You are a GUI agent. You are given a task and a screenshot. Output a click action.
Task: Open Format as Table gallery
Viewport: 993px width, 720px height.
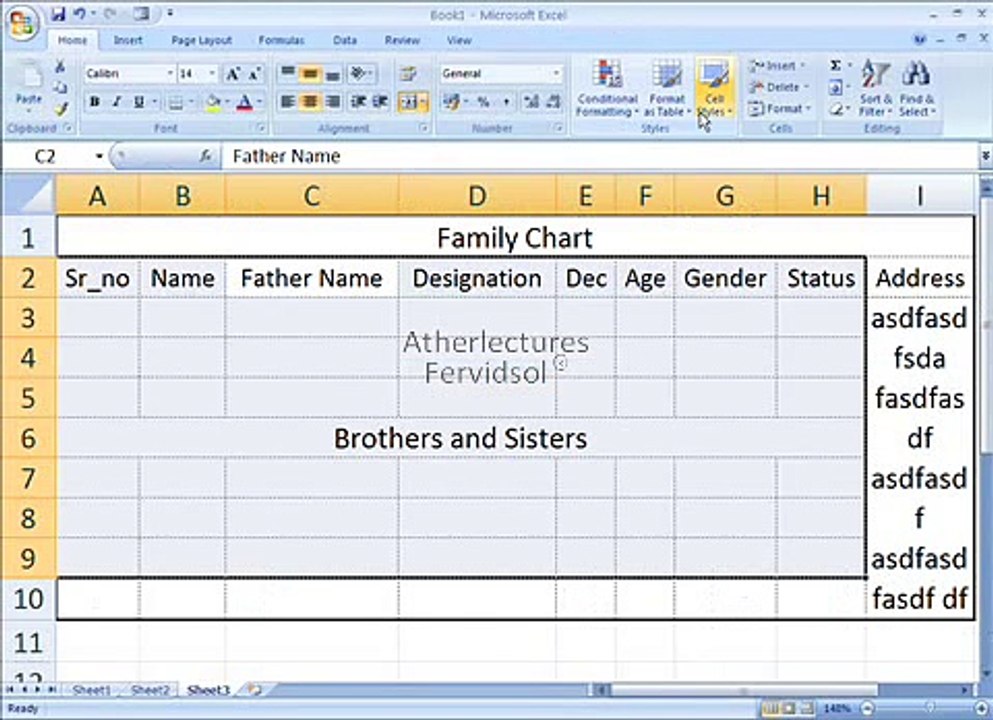click(x=667, y=89)
